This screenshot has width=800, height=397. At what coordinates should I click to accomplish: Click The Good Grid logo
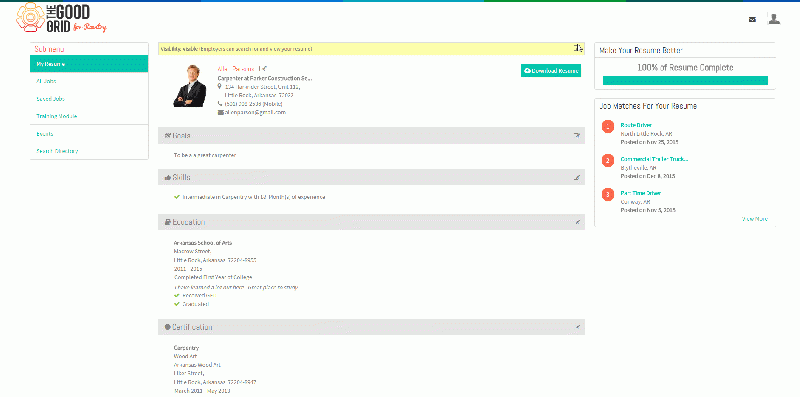pyautogui.click(x=61, y=18)
